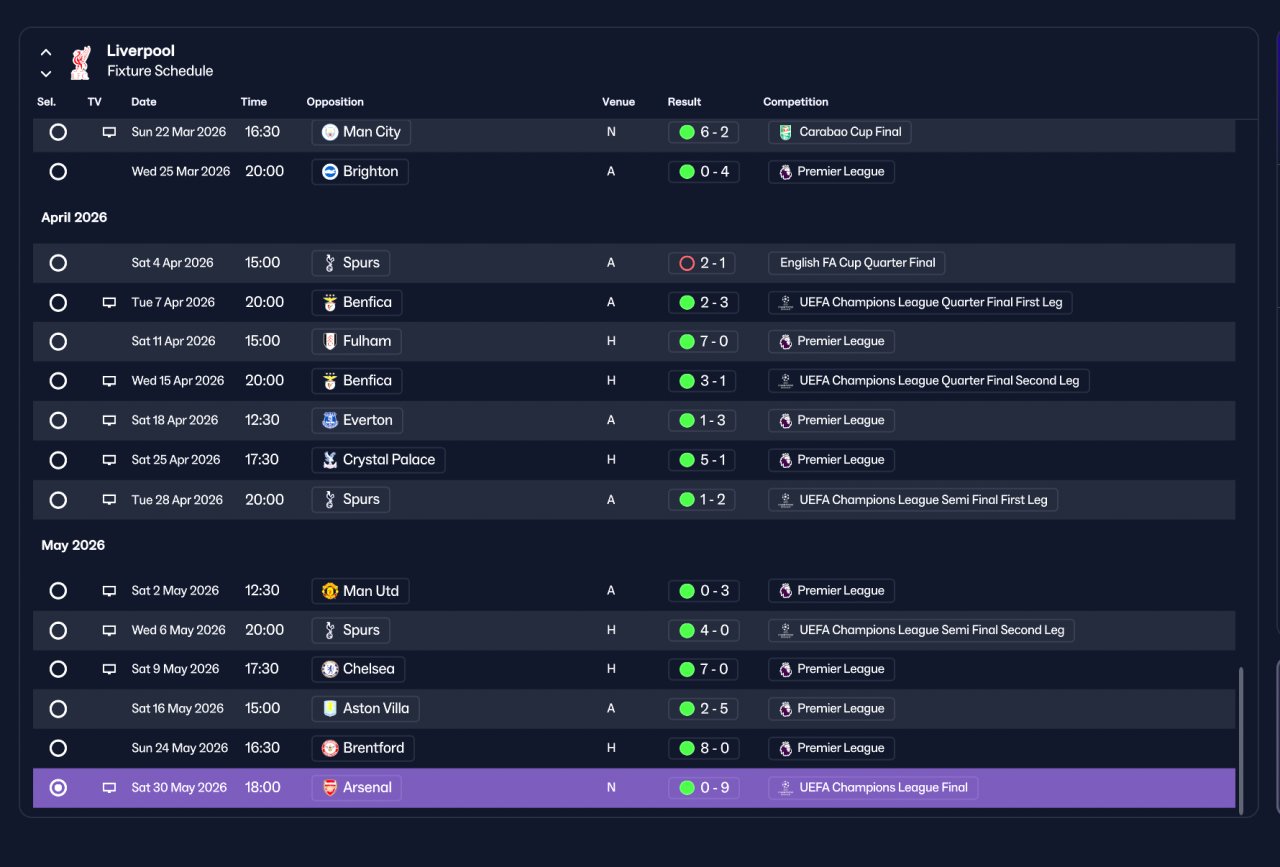Select the radio button for the Everton fixture
The width and height of the screenshot is (1280, 867).
58,421
